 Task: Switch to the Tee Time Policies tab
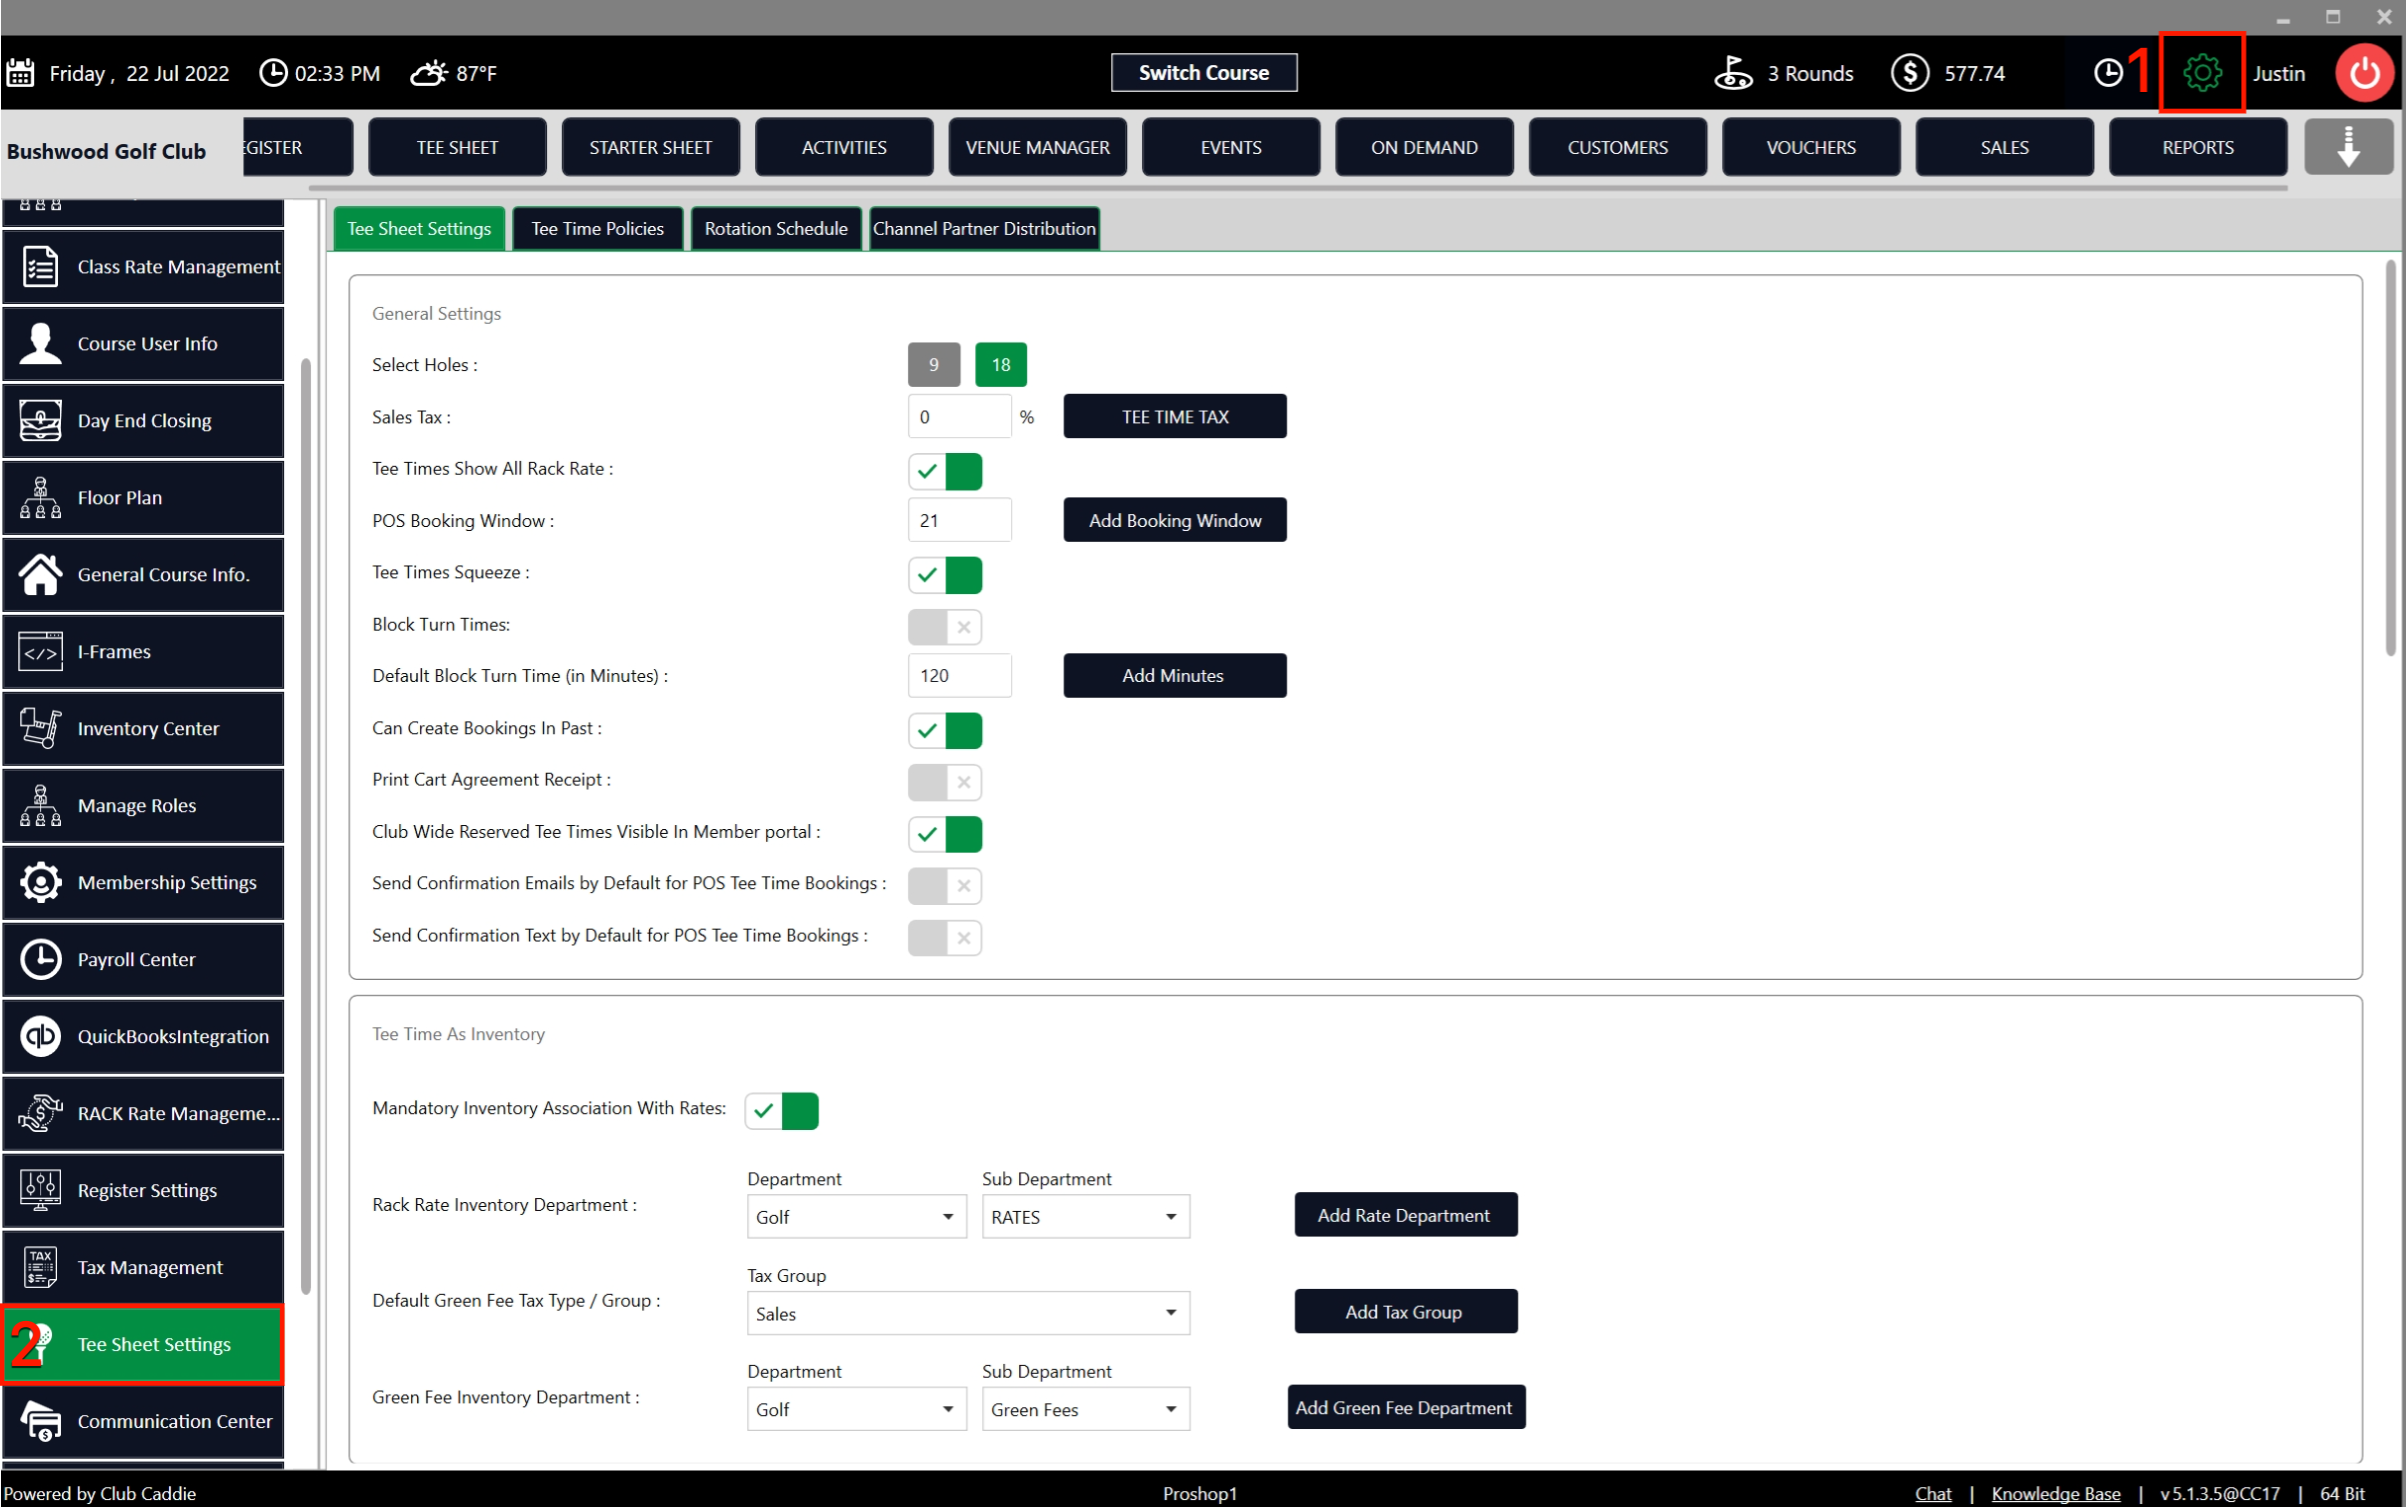[597, 229]
